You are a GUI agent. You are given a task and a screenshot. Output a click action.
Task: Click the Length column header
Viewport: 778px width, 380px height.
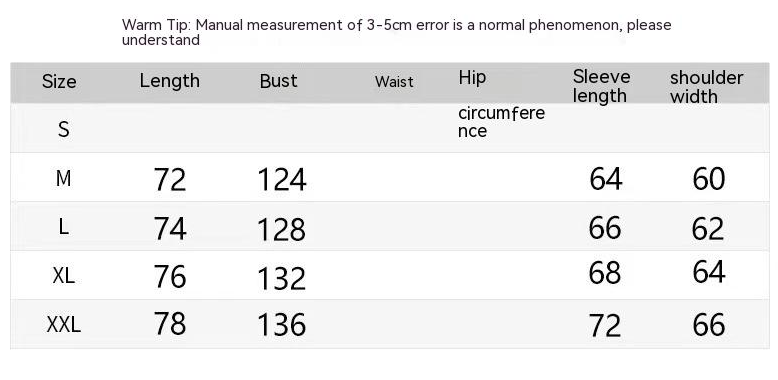170,81
